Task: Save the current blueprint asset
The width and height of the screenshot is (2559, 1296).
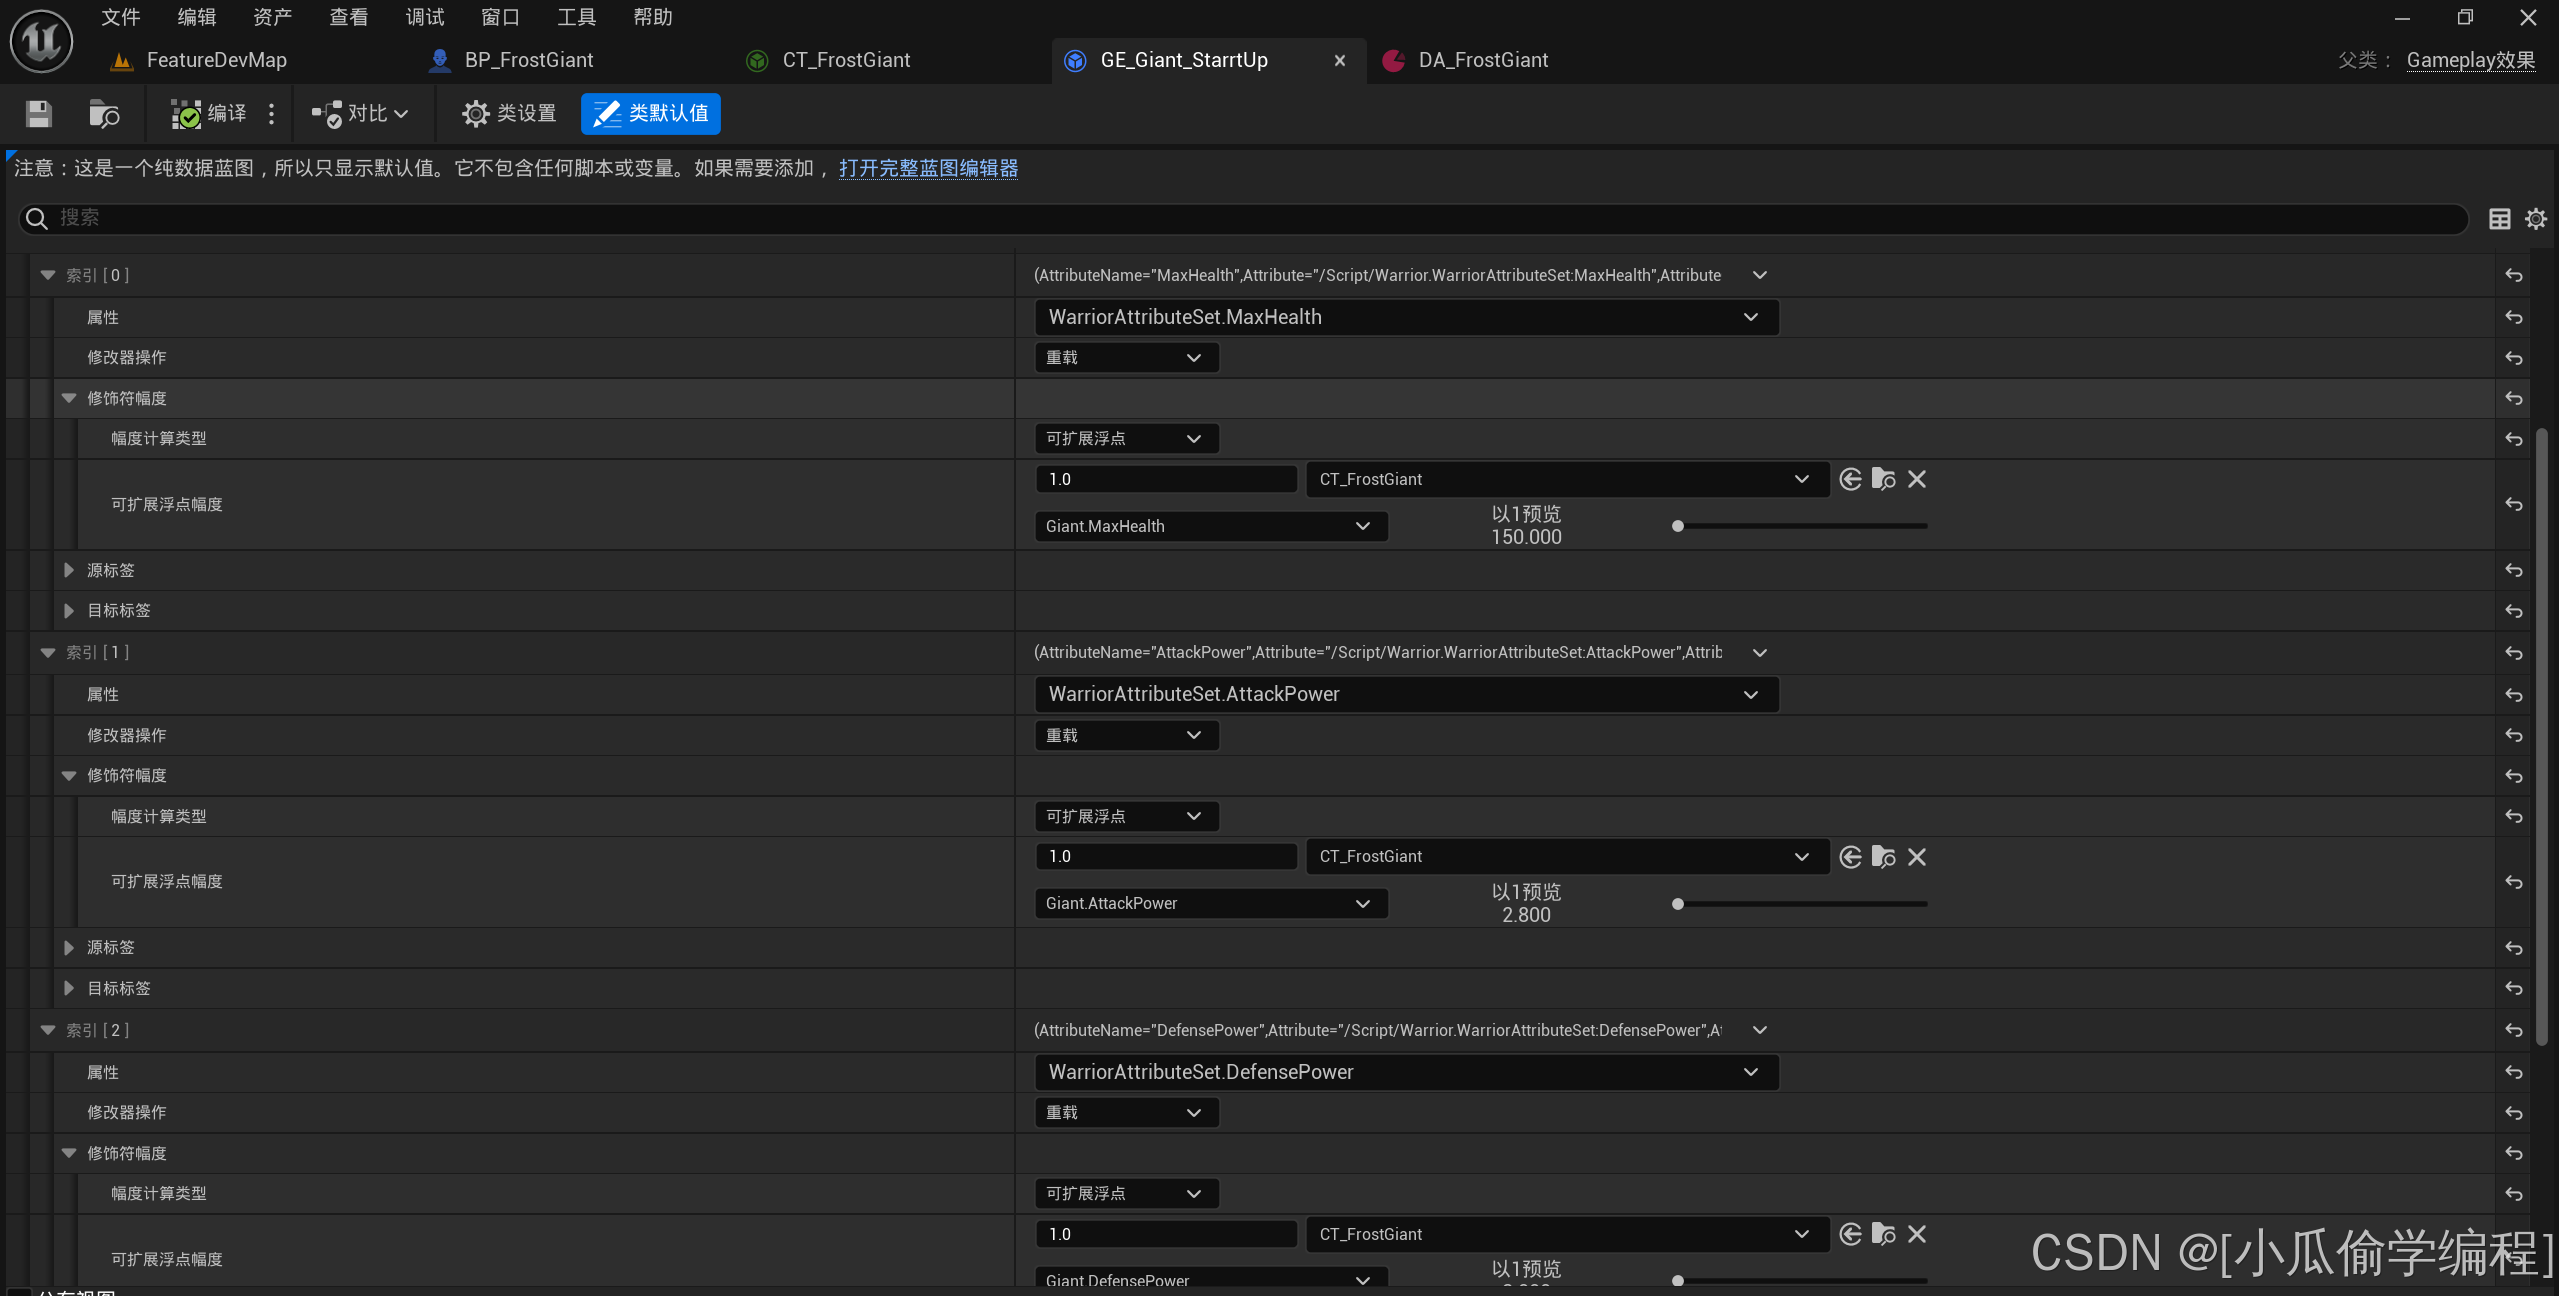Action: (x=38, y=114)
